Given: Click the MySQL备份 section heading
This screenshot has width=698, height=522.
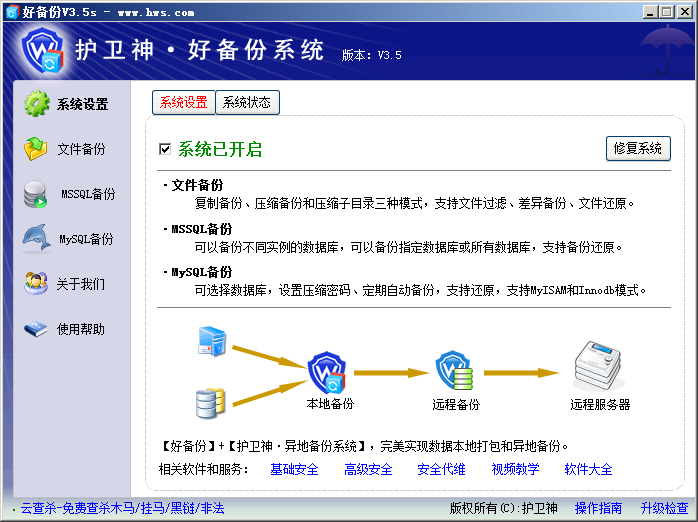Looking at the screenshot, I should pos(202,272).
